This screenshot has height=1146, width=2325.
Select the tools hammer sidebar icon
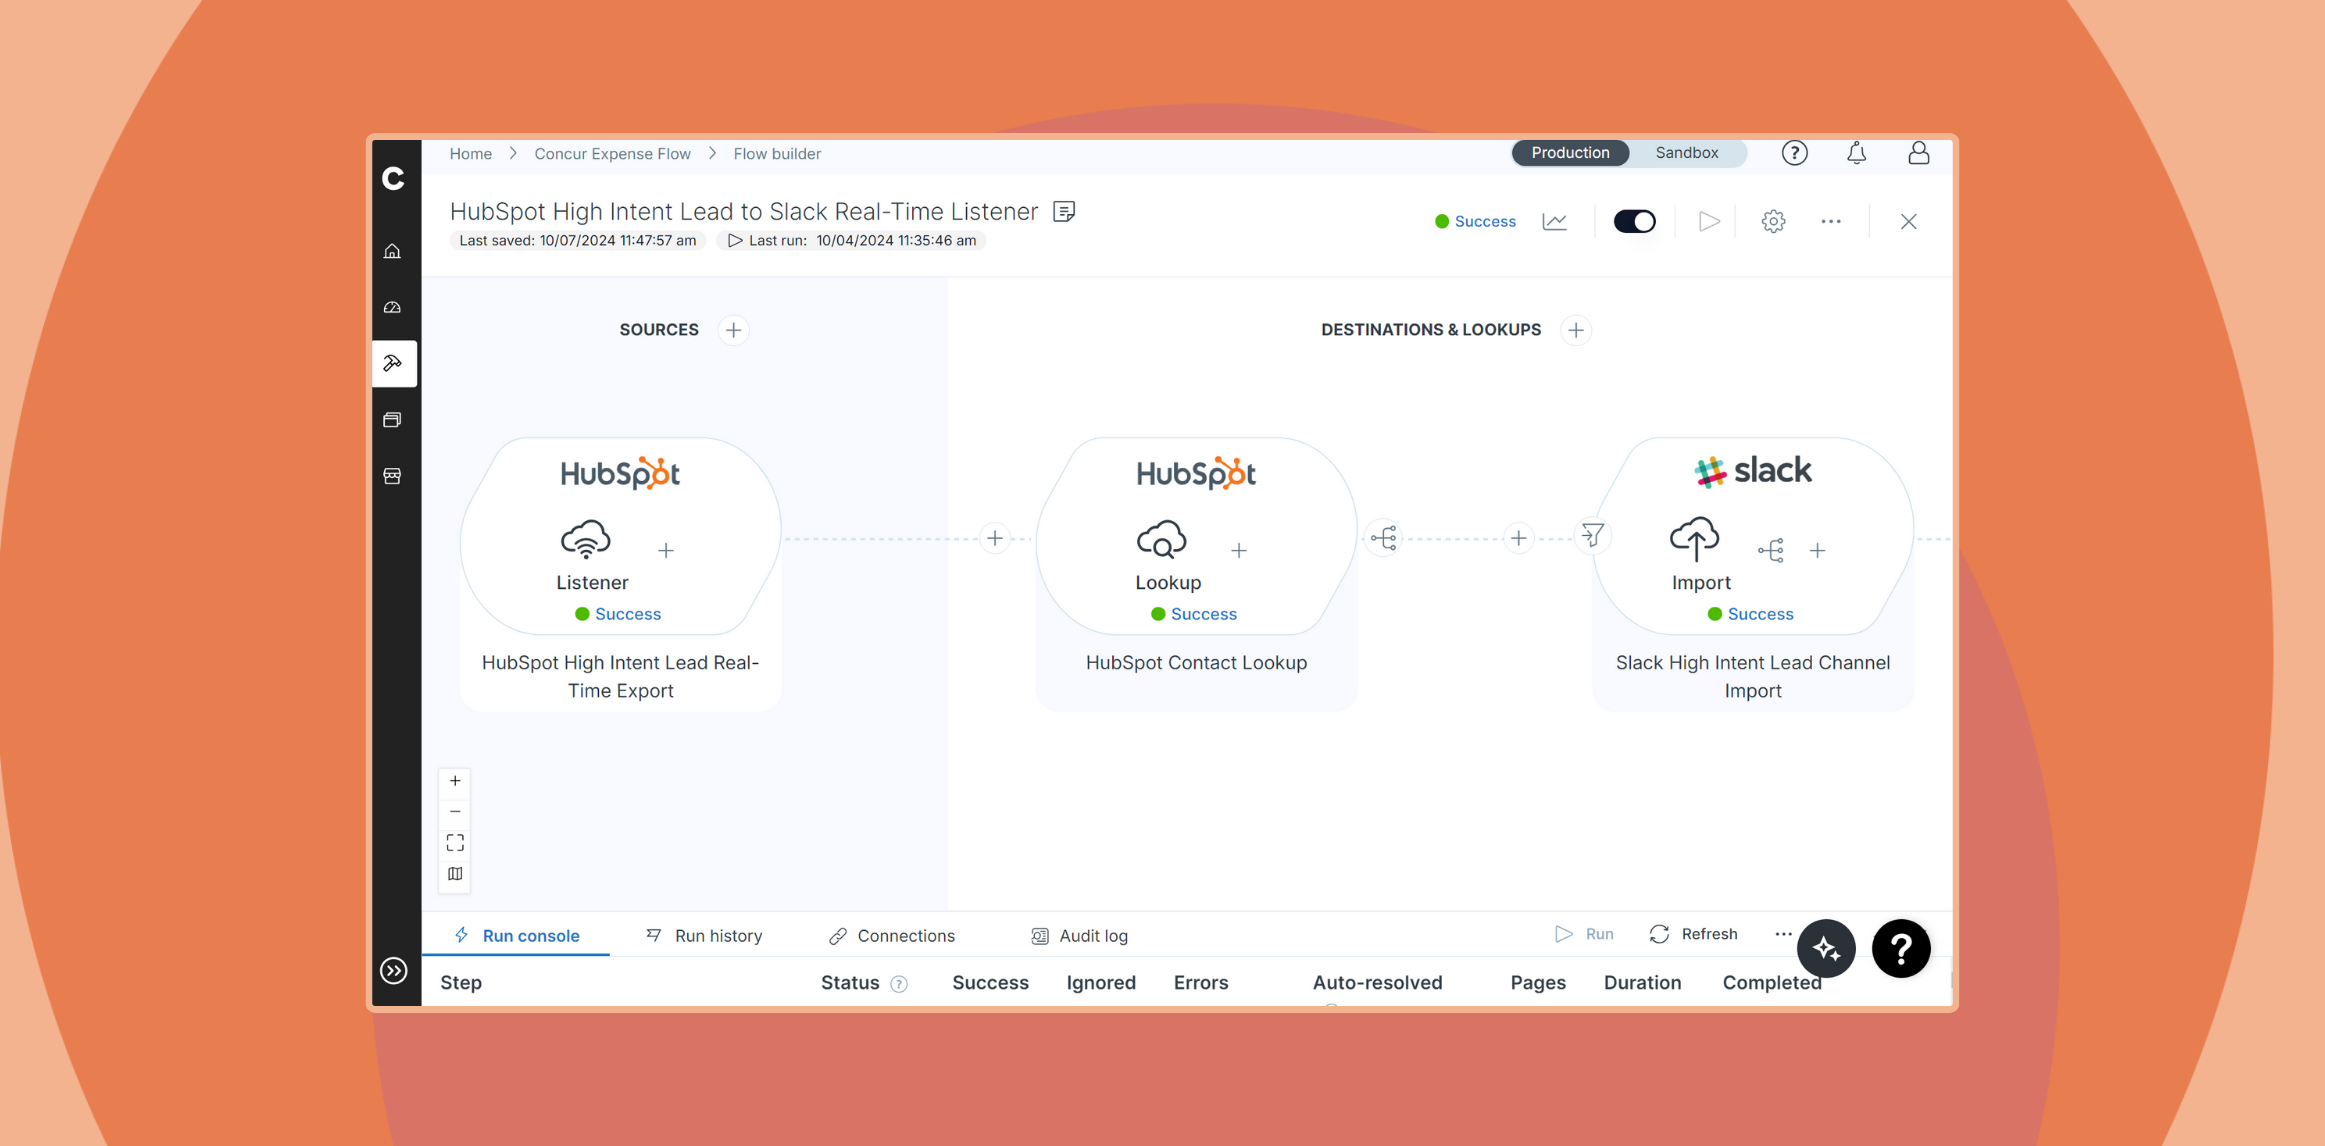393,363
